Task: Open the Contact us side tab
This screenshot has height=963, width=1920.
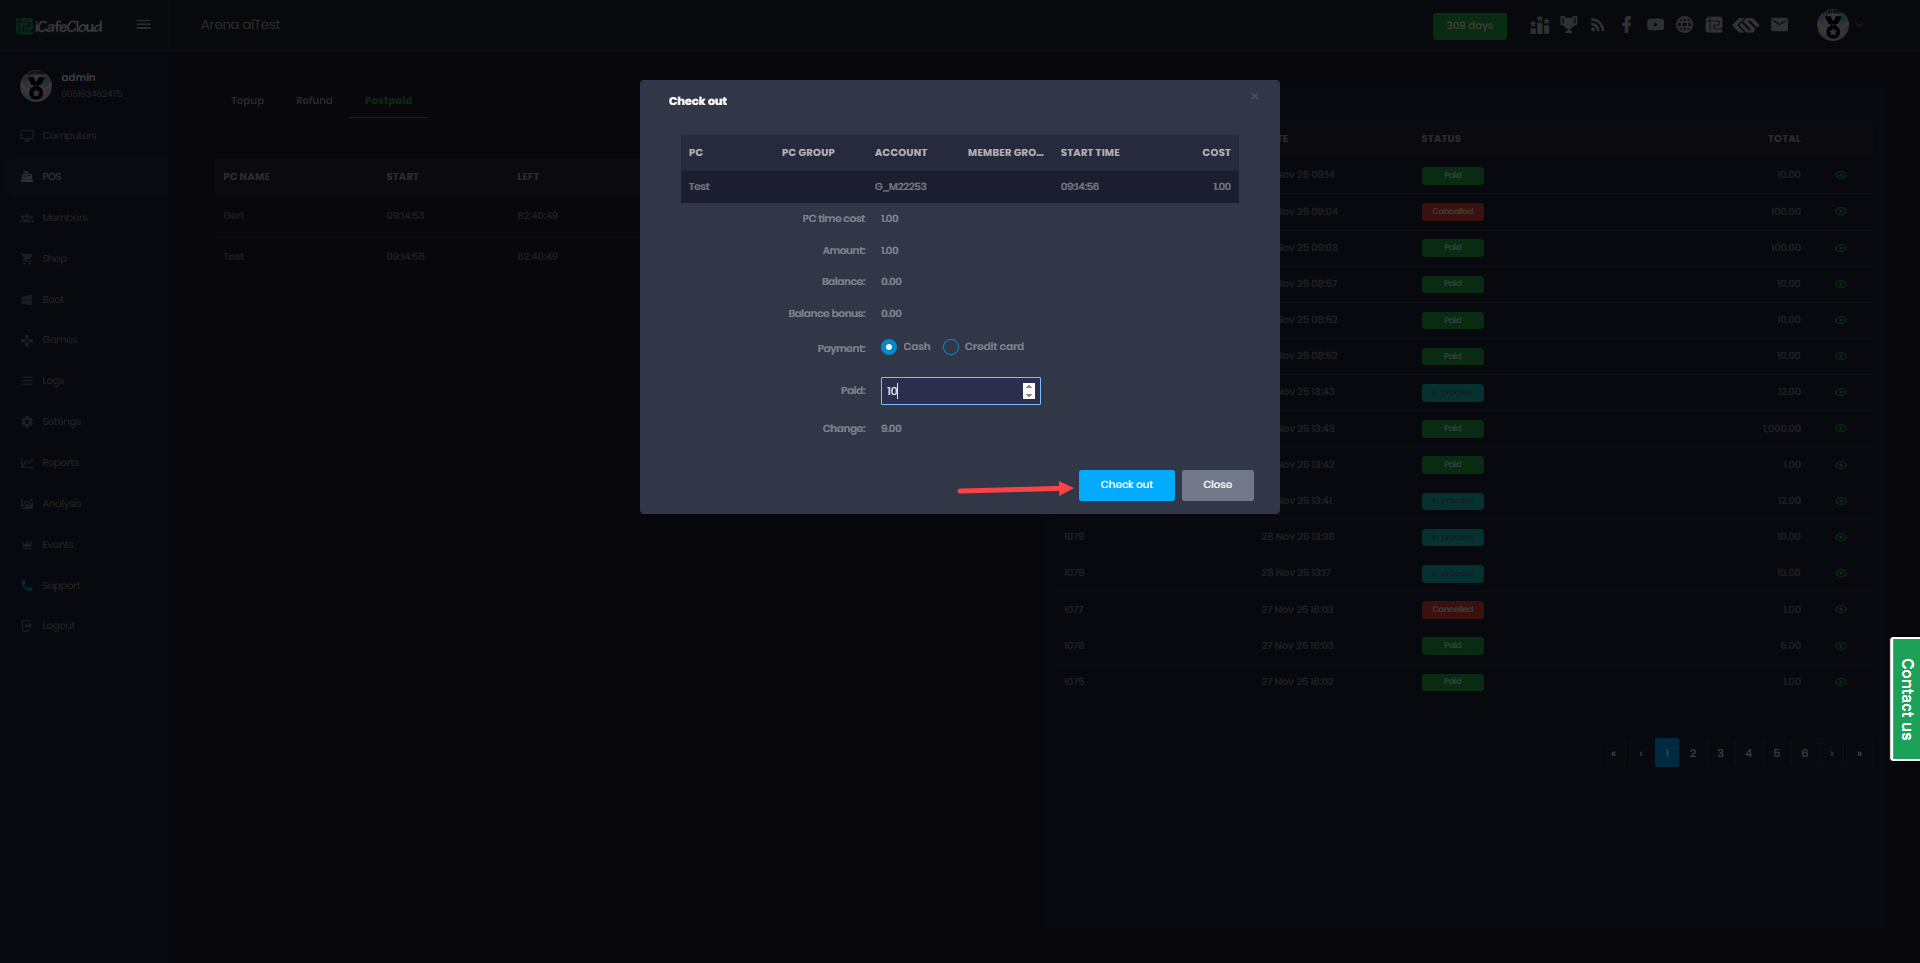Action: 1906,699
